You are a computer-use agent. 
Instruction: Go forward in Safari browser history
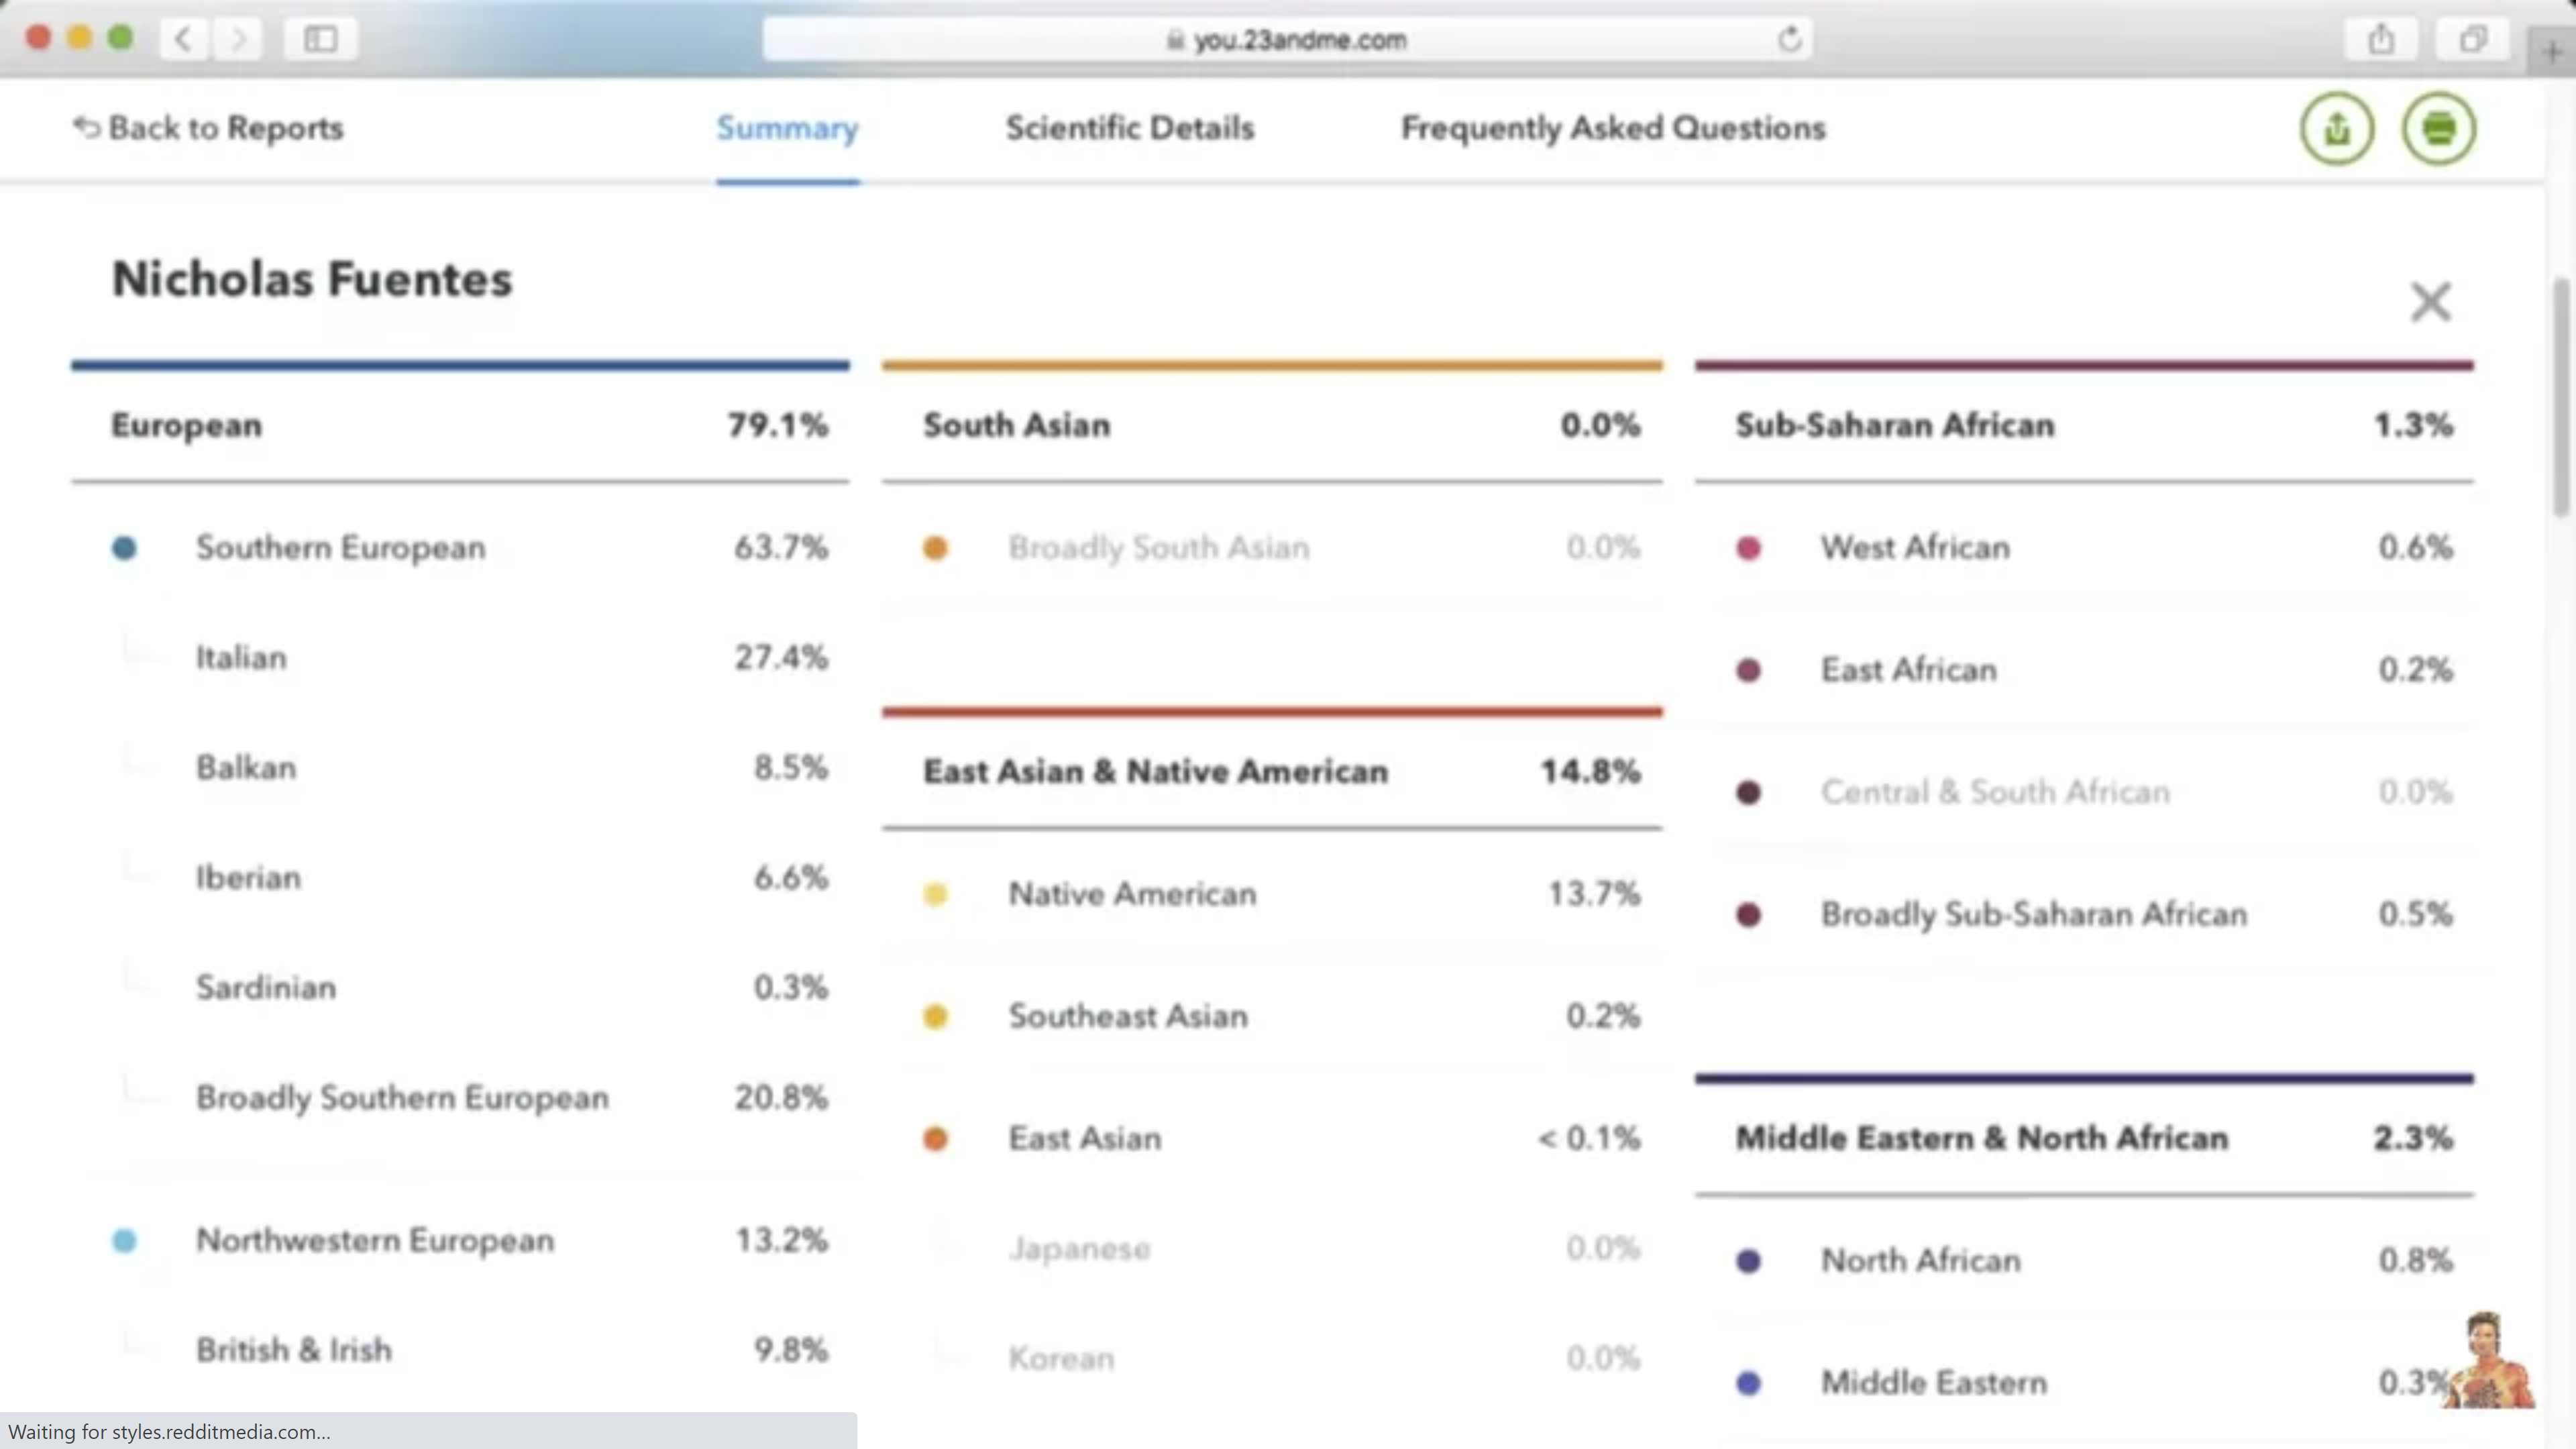[238, 39]
